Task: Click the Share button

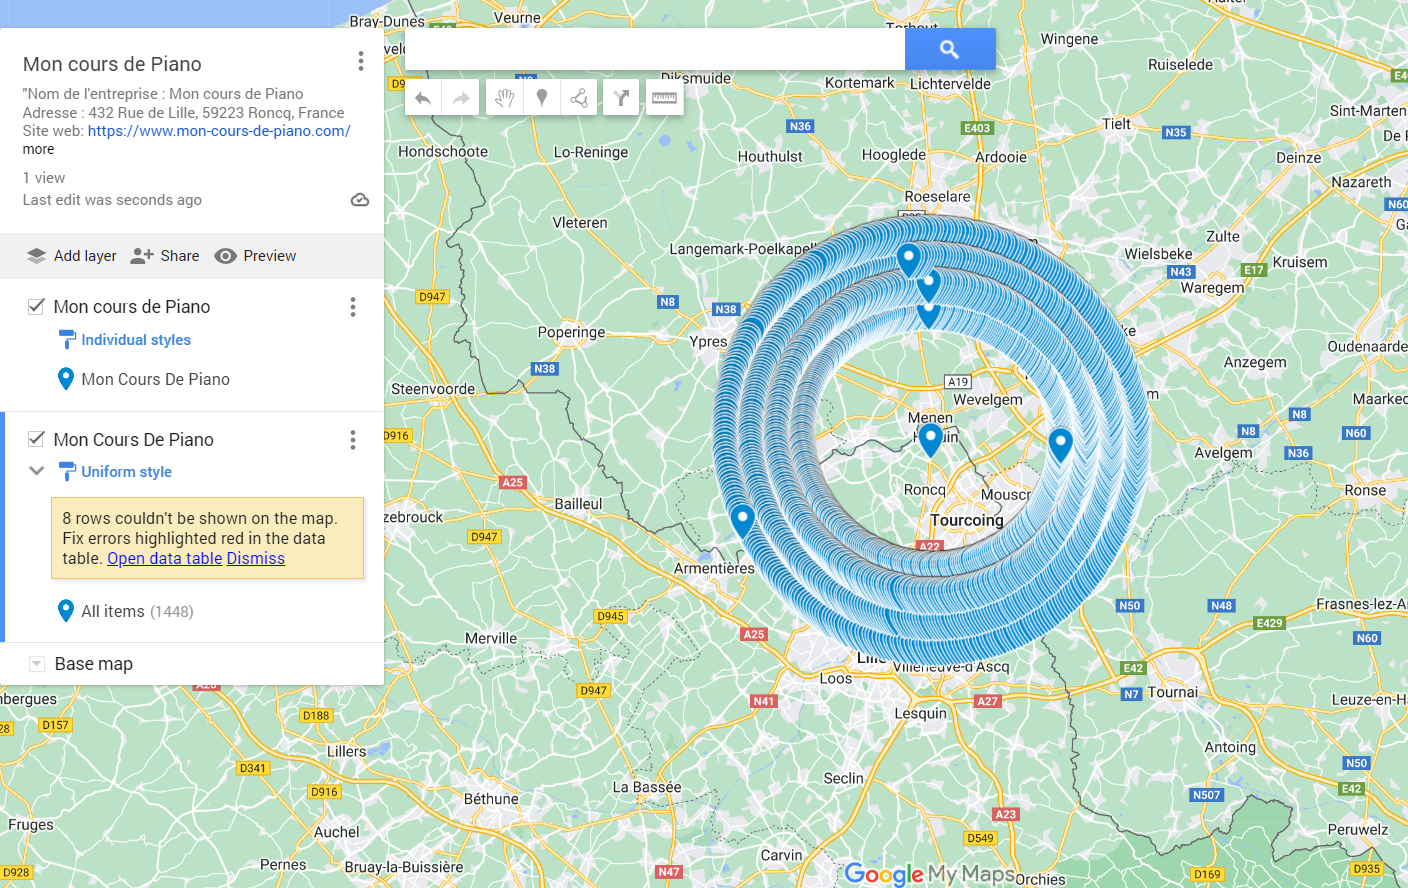Action: (165, 256)
